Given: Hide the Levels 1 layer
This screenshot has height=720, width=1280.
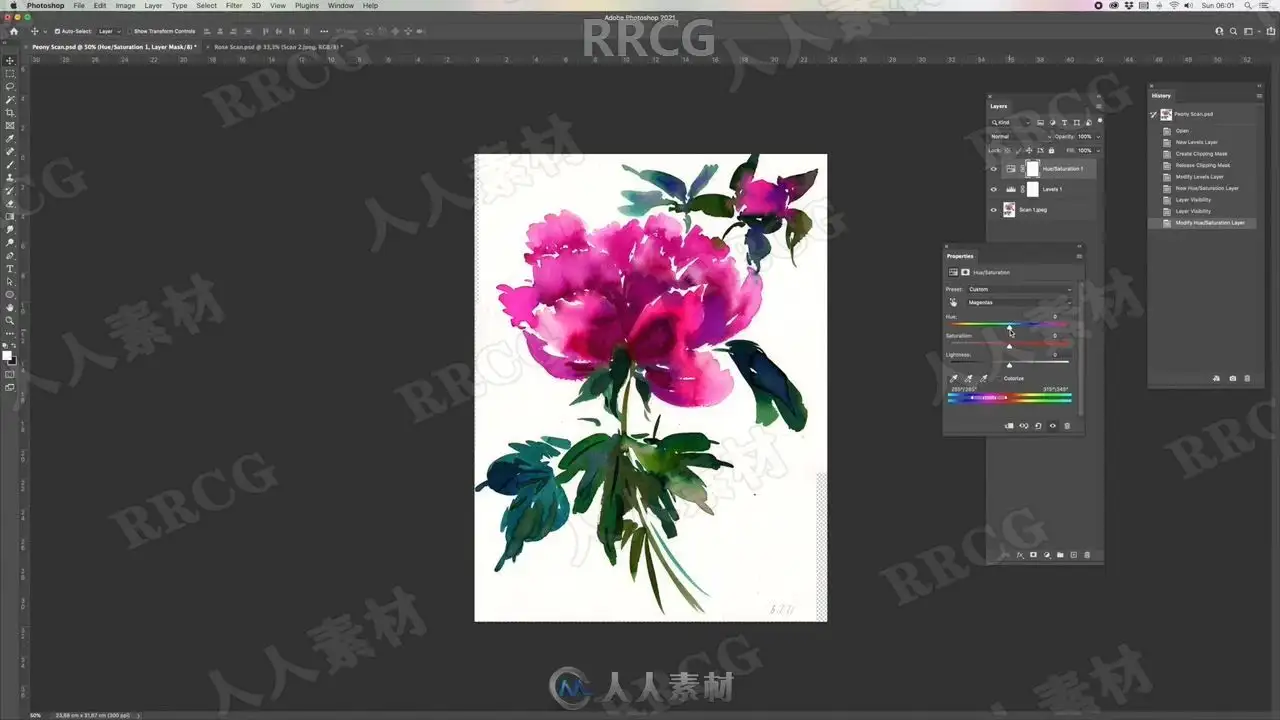Looking at the screenshot, I should point(993,189).
